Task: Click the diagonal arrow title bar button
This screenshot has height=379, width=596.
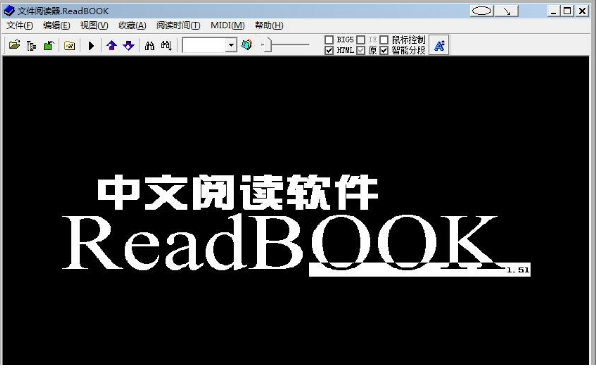Action: tap(507, 11)
